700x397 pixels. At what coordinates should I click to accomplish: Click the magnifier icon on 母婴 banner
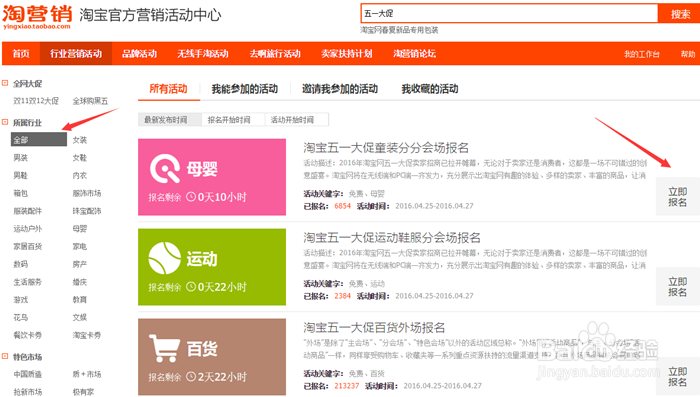(165, 169)
